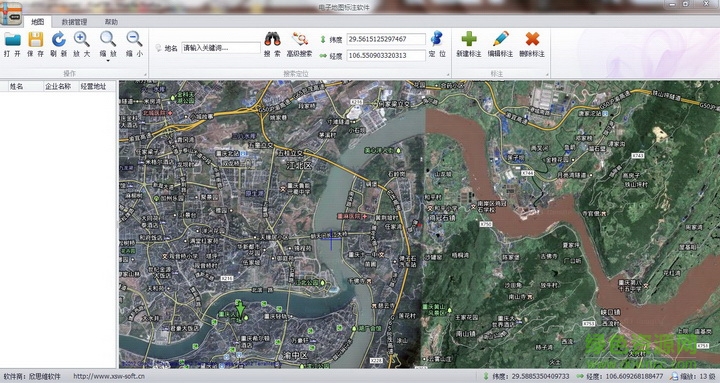The image size is (720, 383).
Task: Click the 放大 zoom in magnifier
Action: click(82, 39)
